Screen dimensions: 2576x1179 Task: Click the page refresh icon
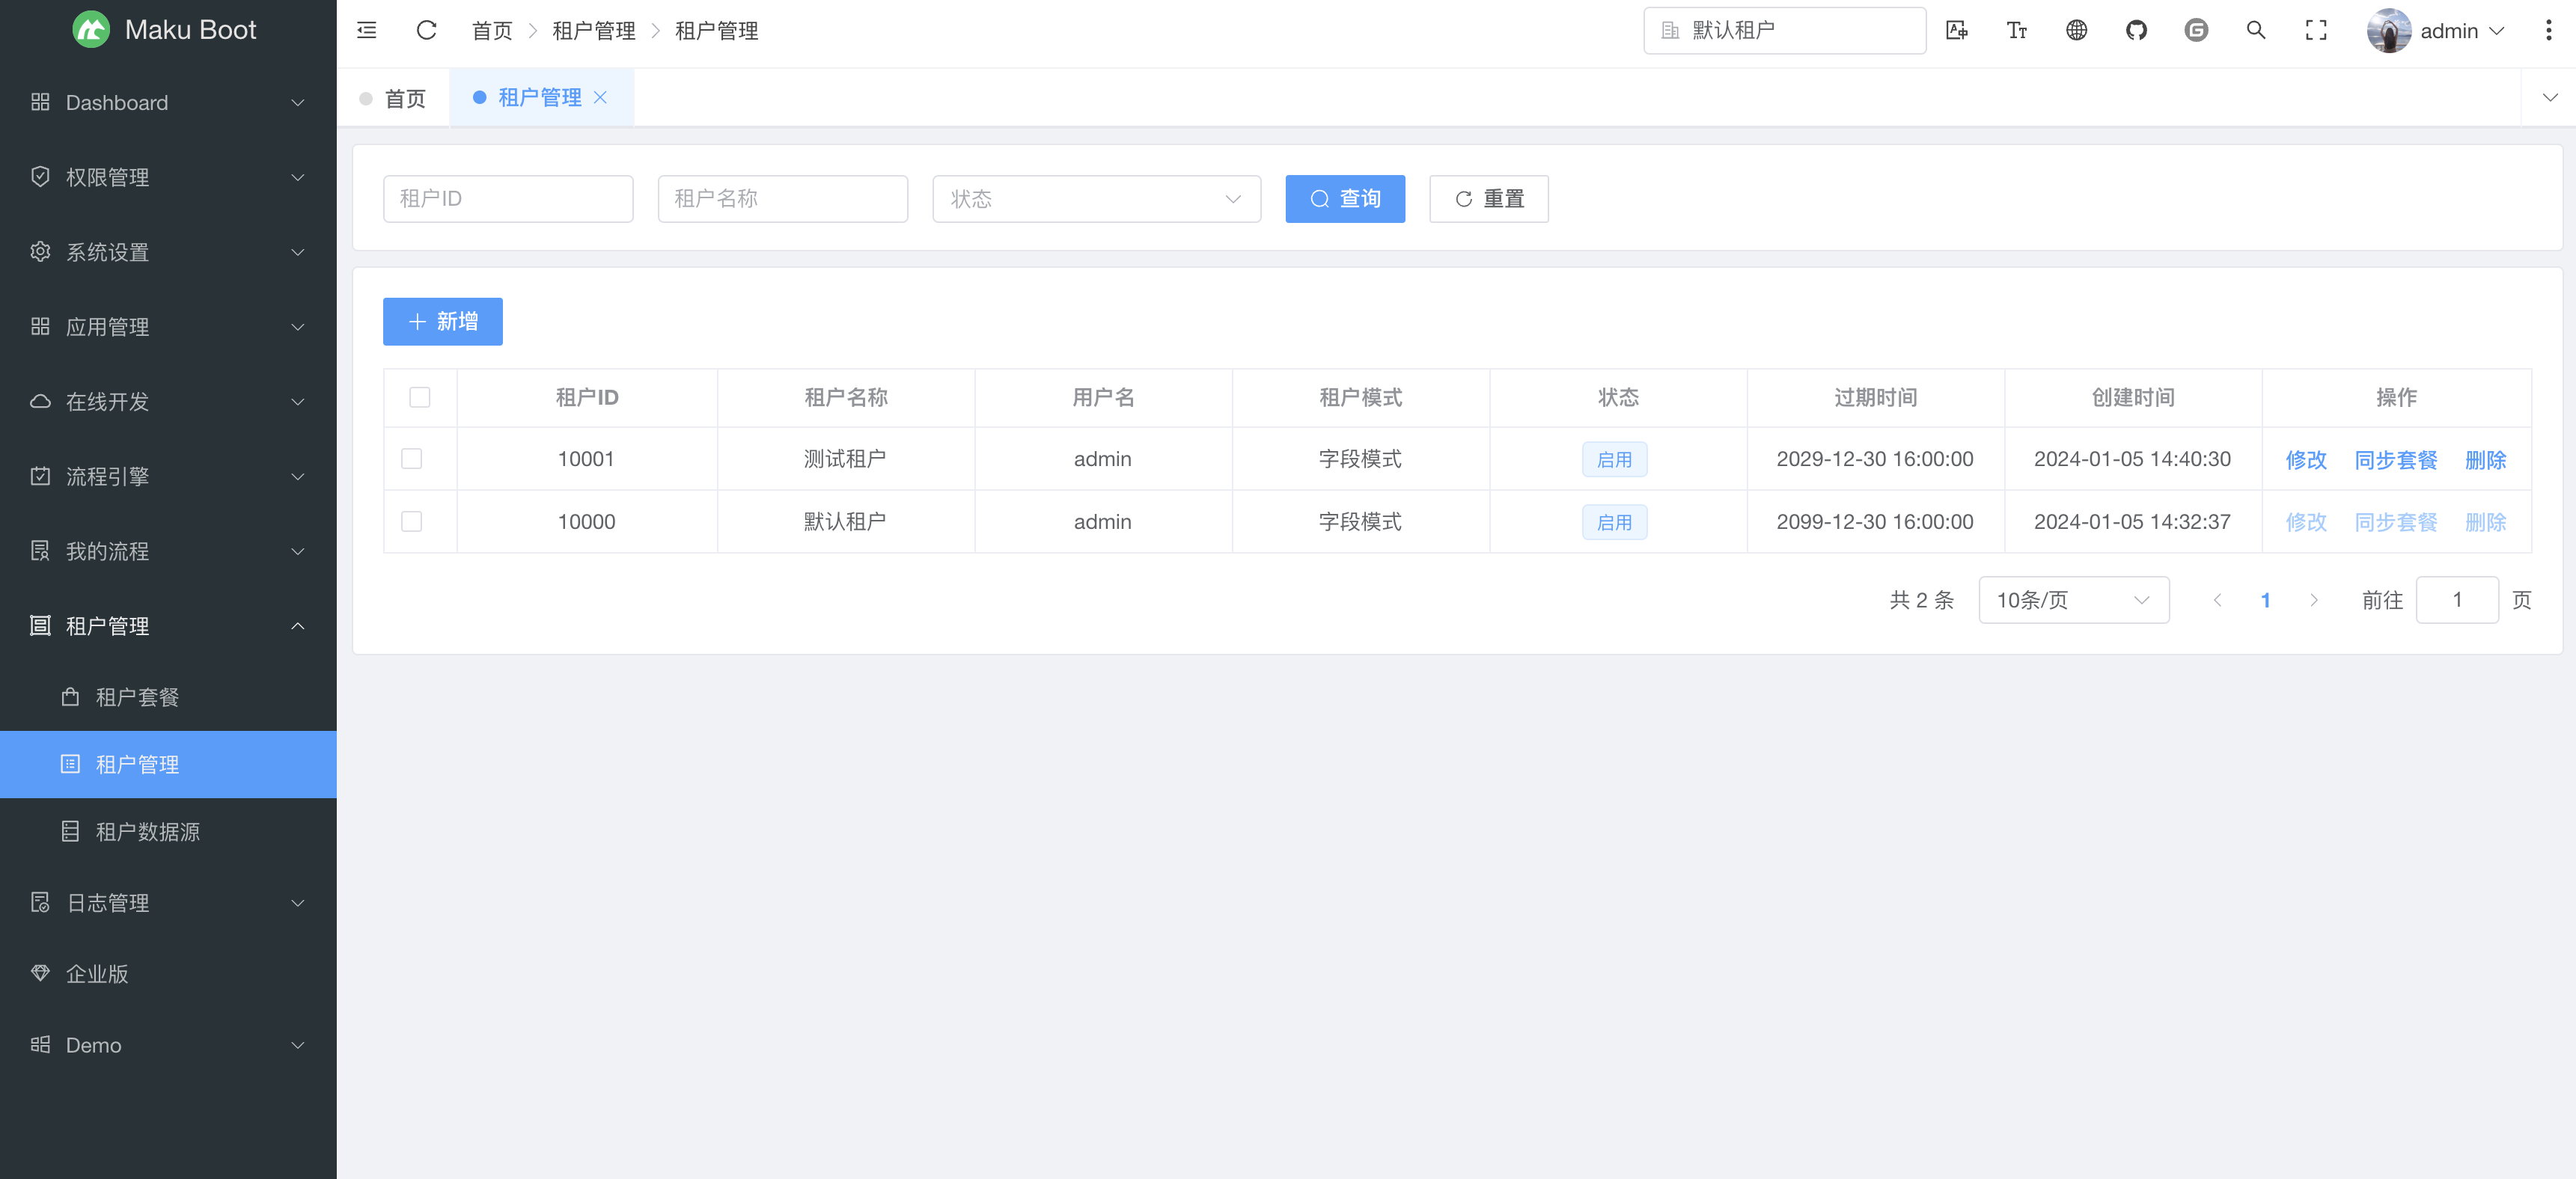coord(426,30)
